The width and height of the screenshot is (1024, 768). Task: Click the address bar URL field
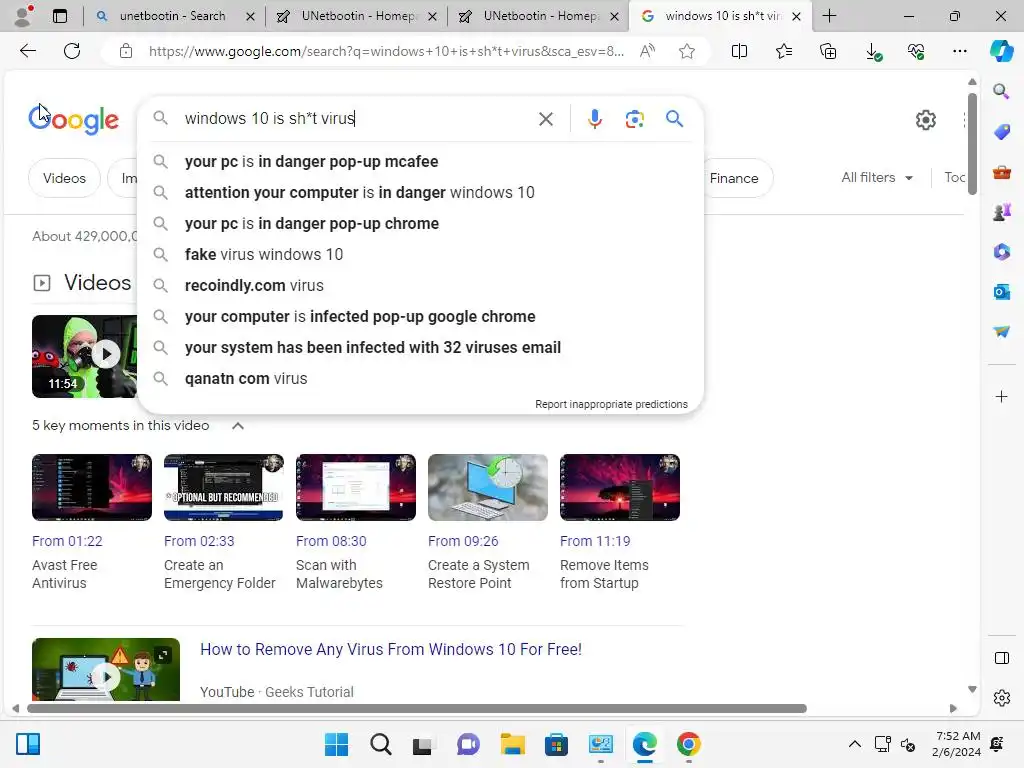point(385,51)
